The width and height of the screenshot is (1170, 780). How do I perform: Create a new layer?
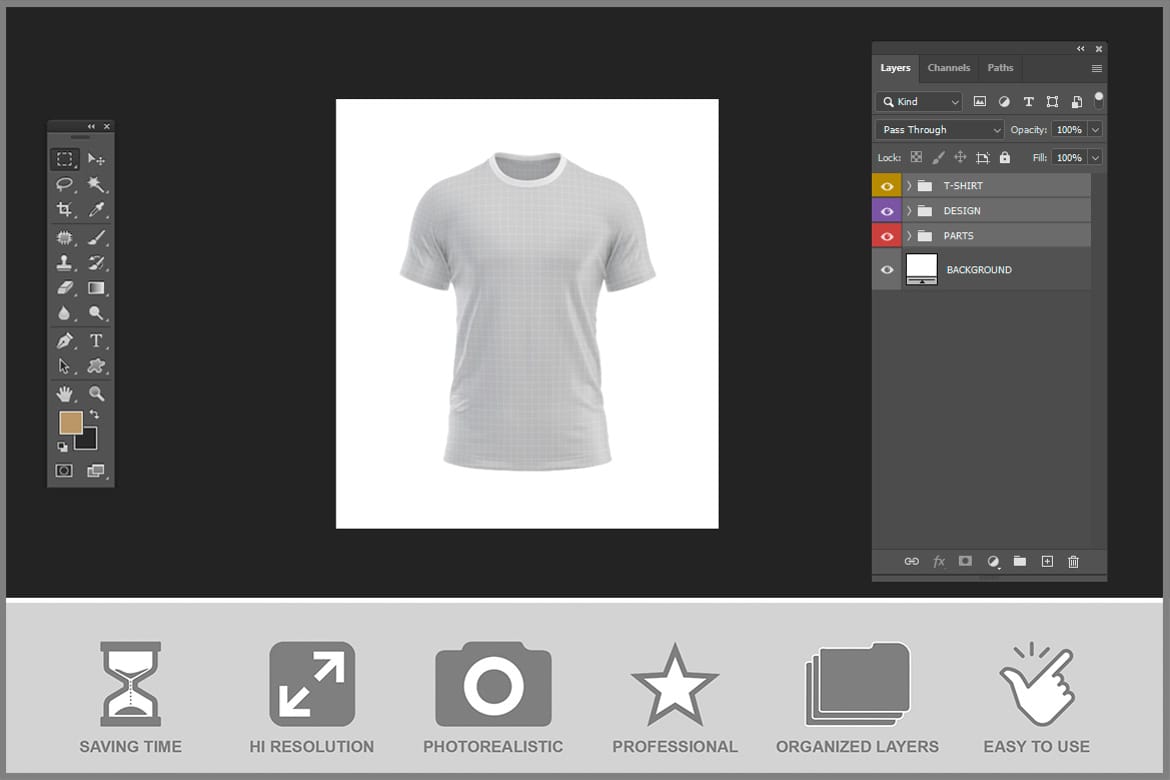(1047, 561)
